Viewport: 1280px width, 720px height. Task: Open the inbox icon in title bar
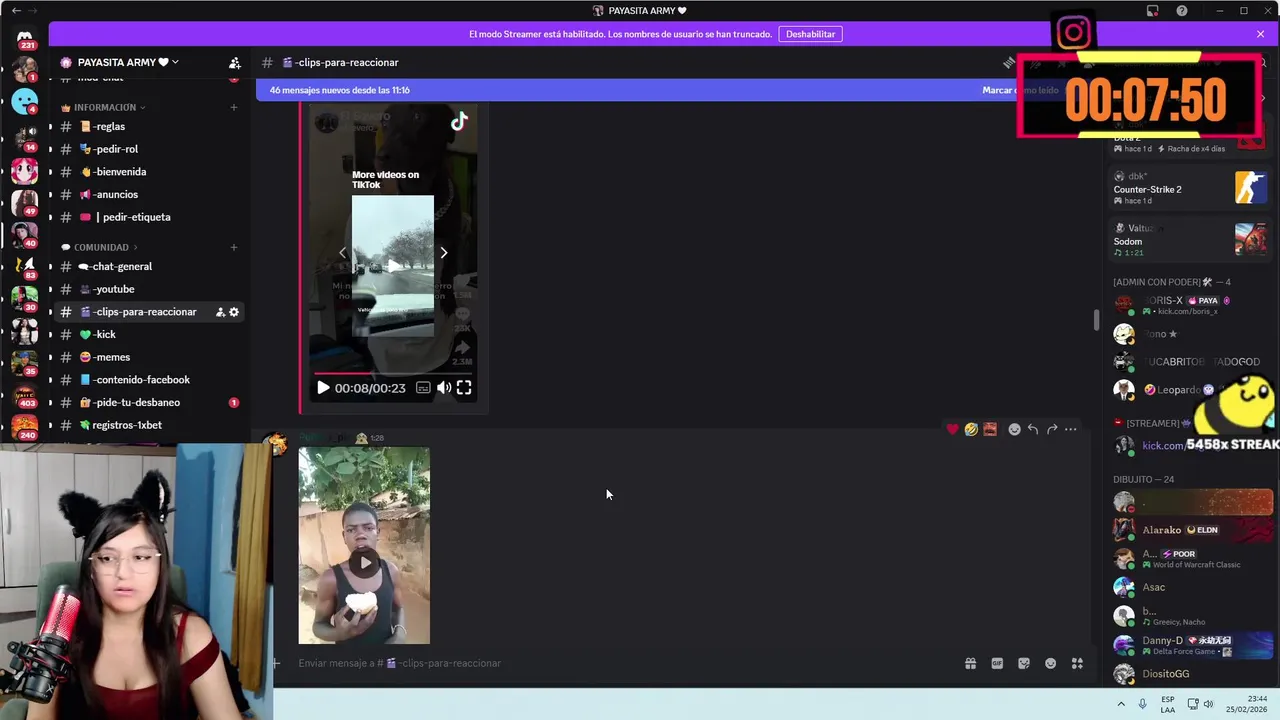coord(1153,11)
